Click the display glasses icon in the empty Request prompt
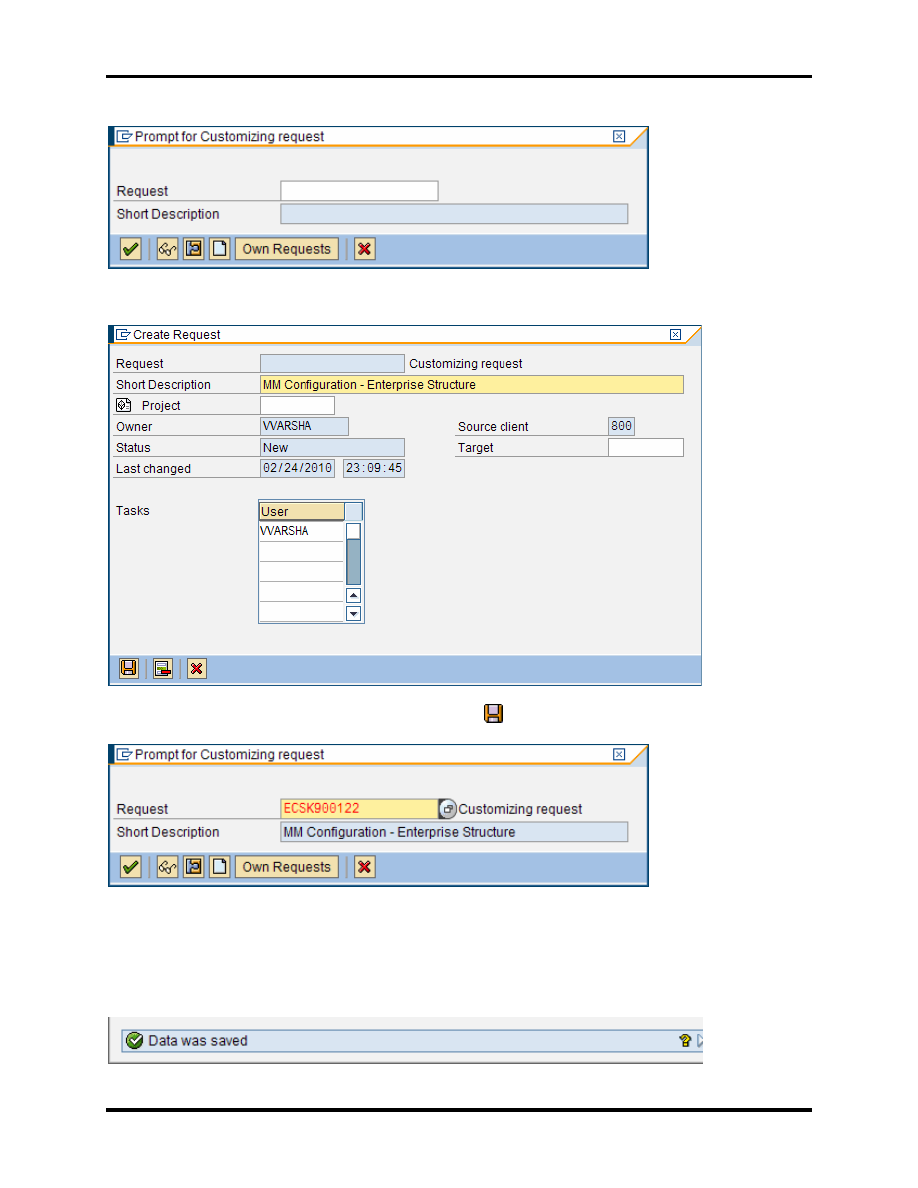918x1188 pixels. click(167, 249)
